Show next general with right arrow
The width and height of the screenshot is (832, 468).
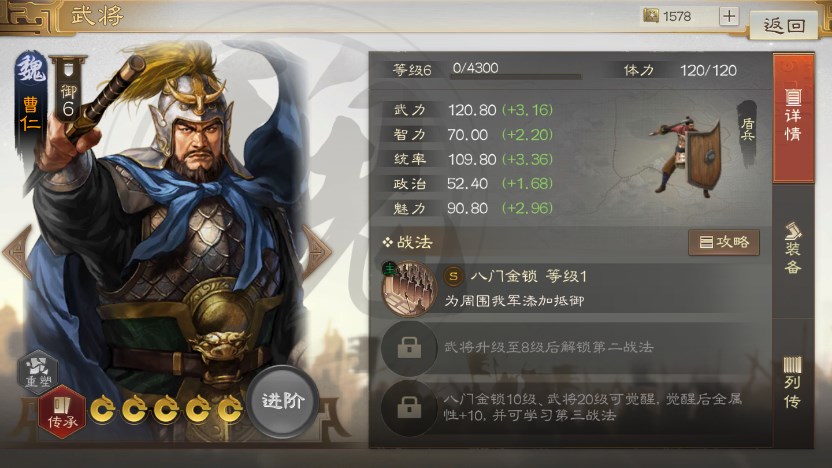pos(316,252)
